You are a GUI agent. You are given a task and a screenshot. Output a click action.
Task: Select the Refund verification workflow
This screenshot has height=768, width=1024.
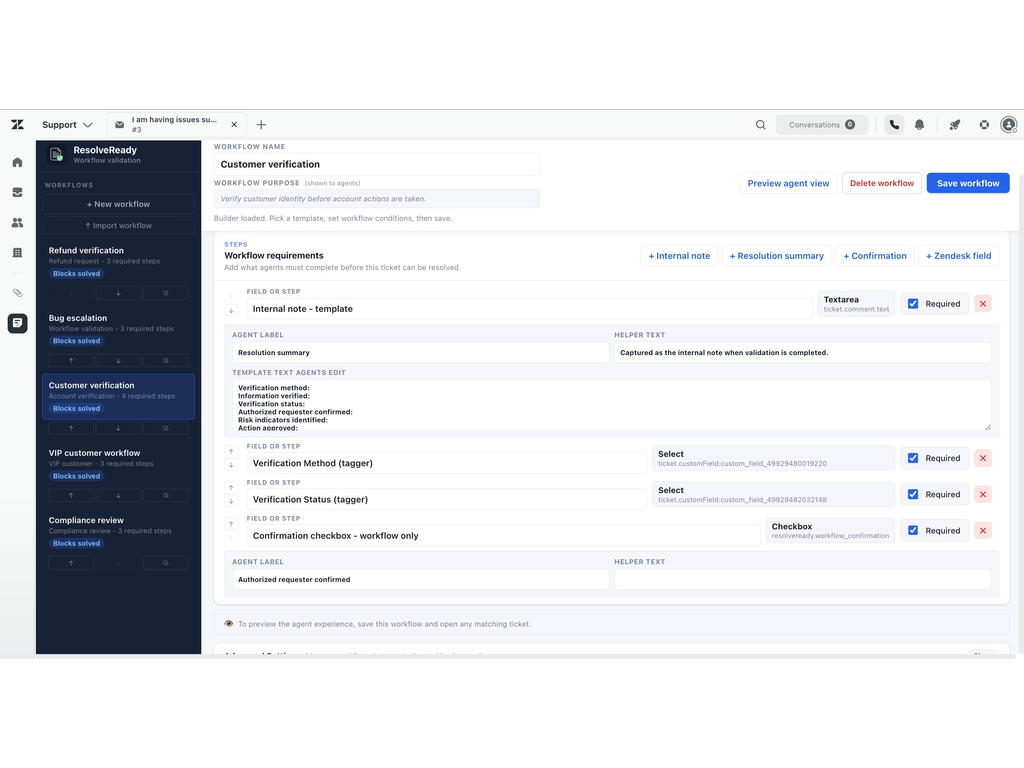tap(118, 262)
